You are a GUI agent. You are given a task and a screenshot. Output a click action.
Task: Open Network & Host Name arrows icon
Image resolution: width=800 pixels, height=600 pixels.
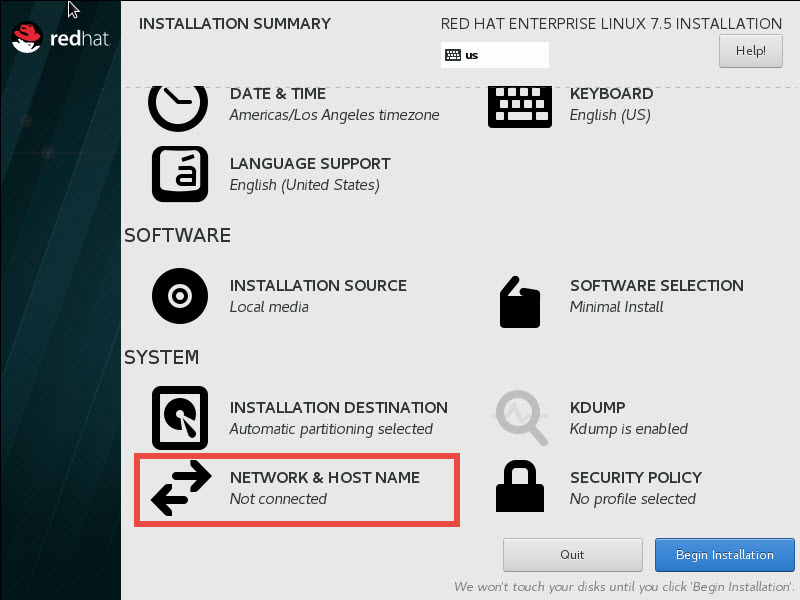(x=180, y=488)
